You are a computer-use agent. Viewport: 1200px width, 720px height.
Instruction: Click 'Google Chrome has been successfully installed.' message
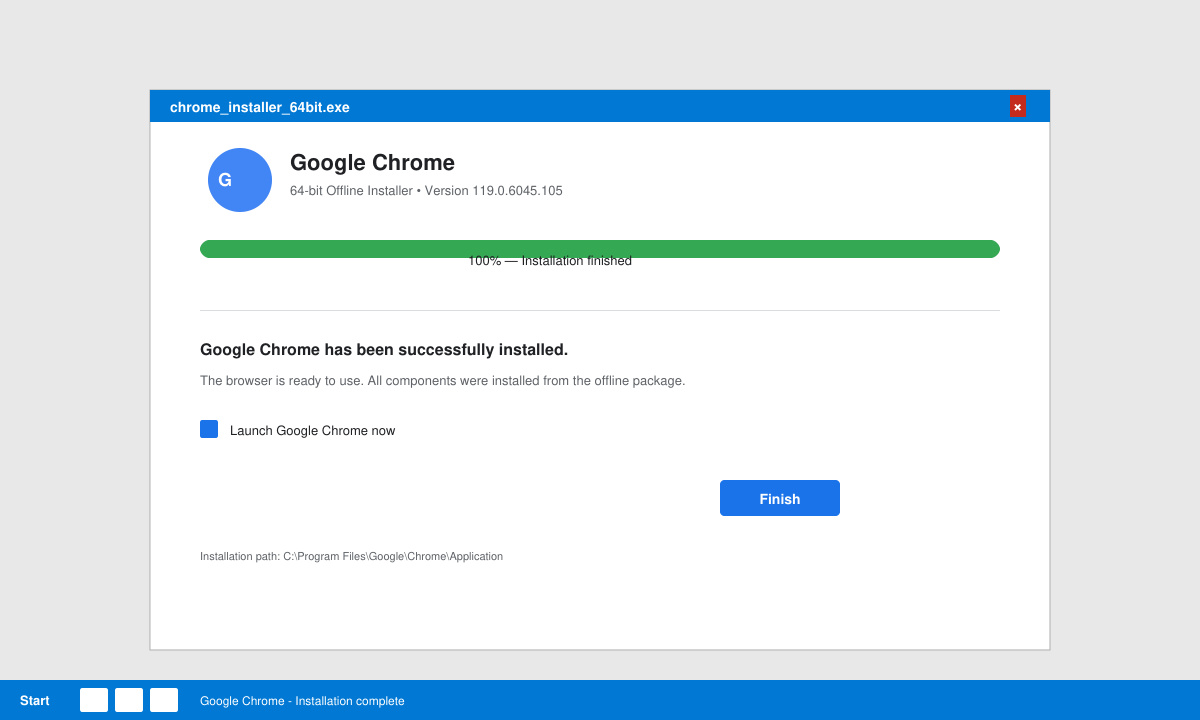click(x=384, y=350)
